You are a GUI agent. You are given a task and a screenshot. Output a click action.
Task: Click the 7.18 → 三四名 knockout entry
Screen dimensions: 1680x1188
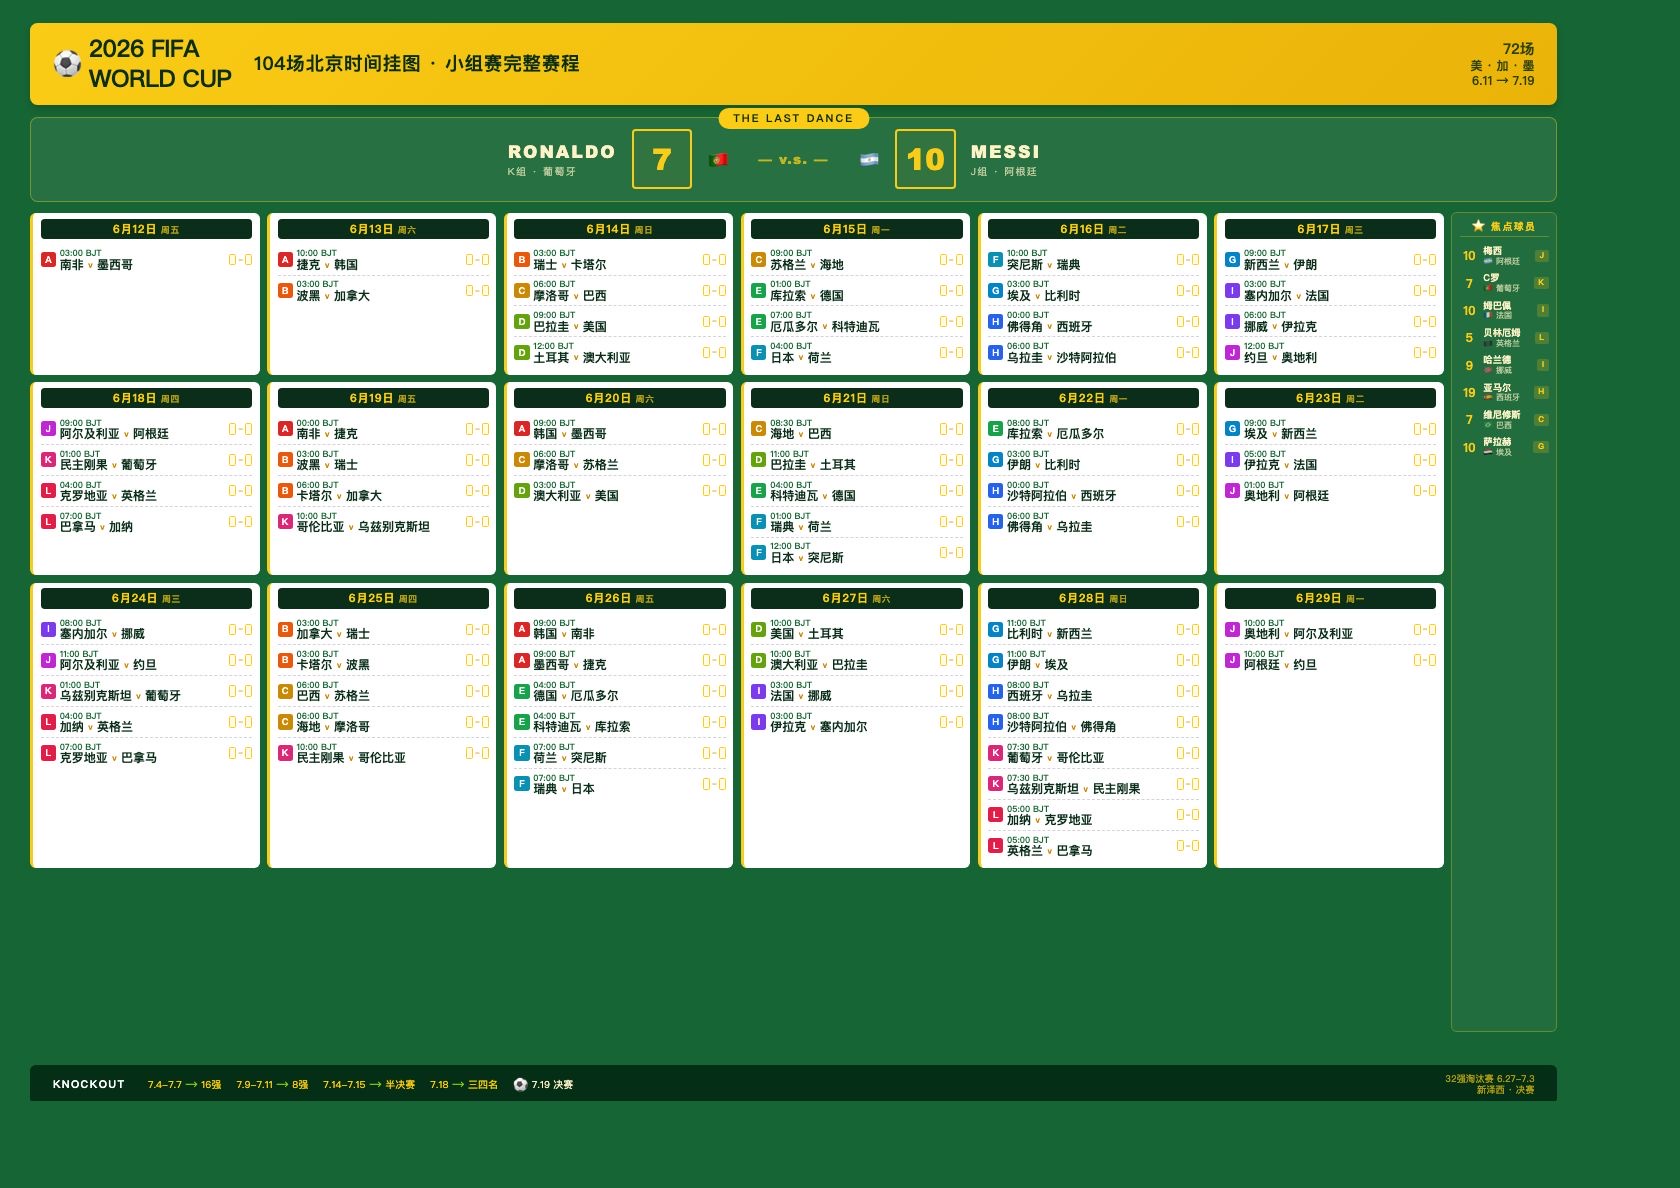[464, 1084]
